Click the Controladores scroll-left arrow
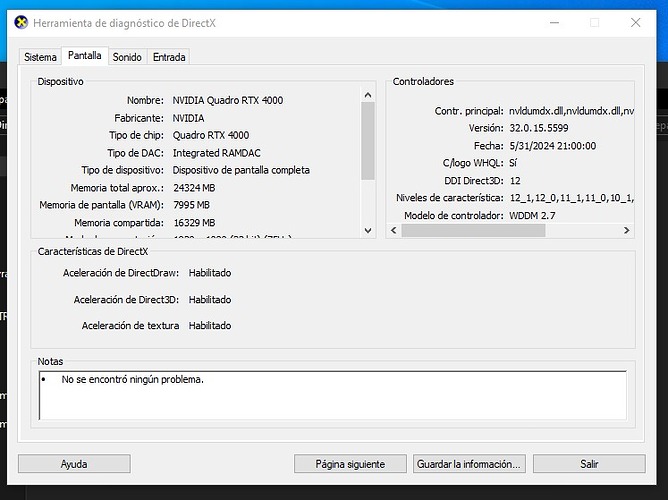 point(394,230)
